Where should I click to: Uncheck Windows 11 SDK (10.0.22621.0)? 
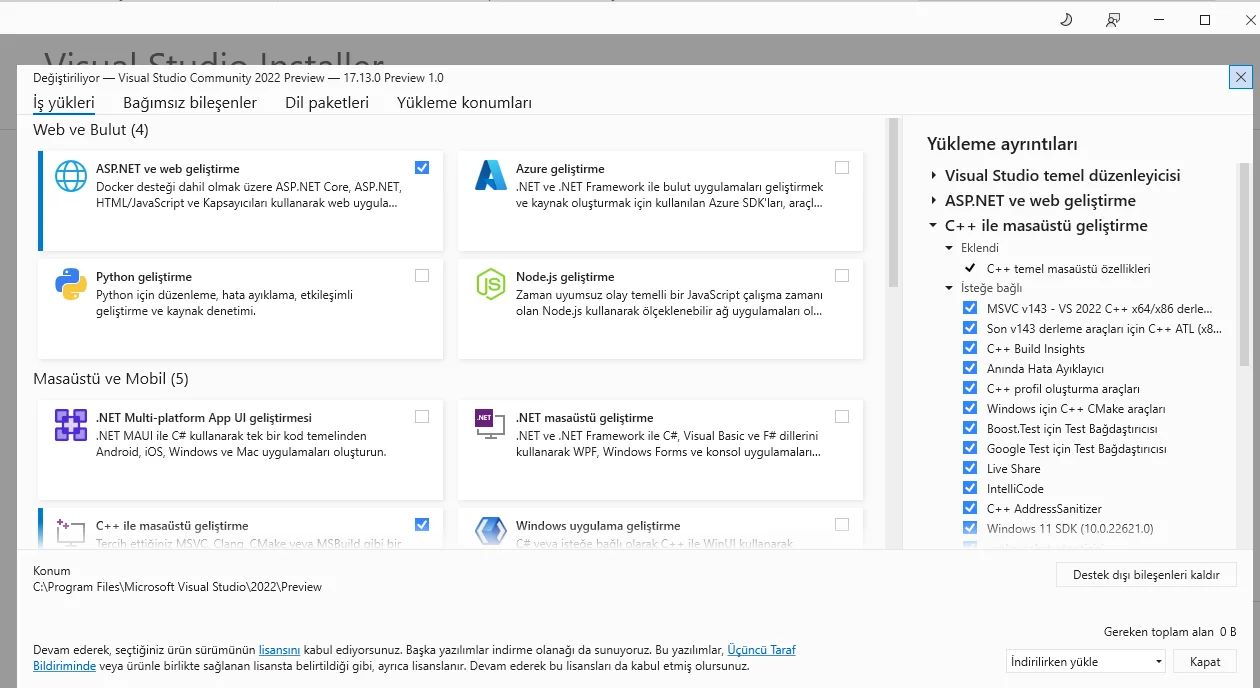(x=970, y=528)
